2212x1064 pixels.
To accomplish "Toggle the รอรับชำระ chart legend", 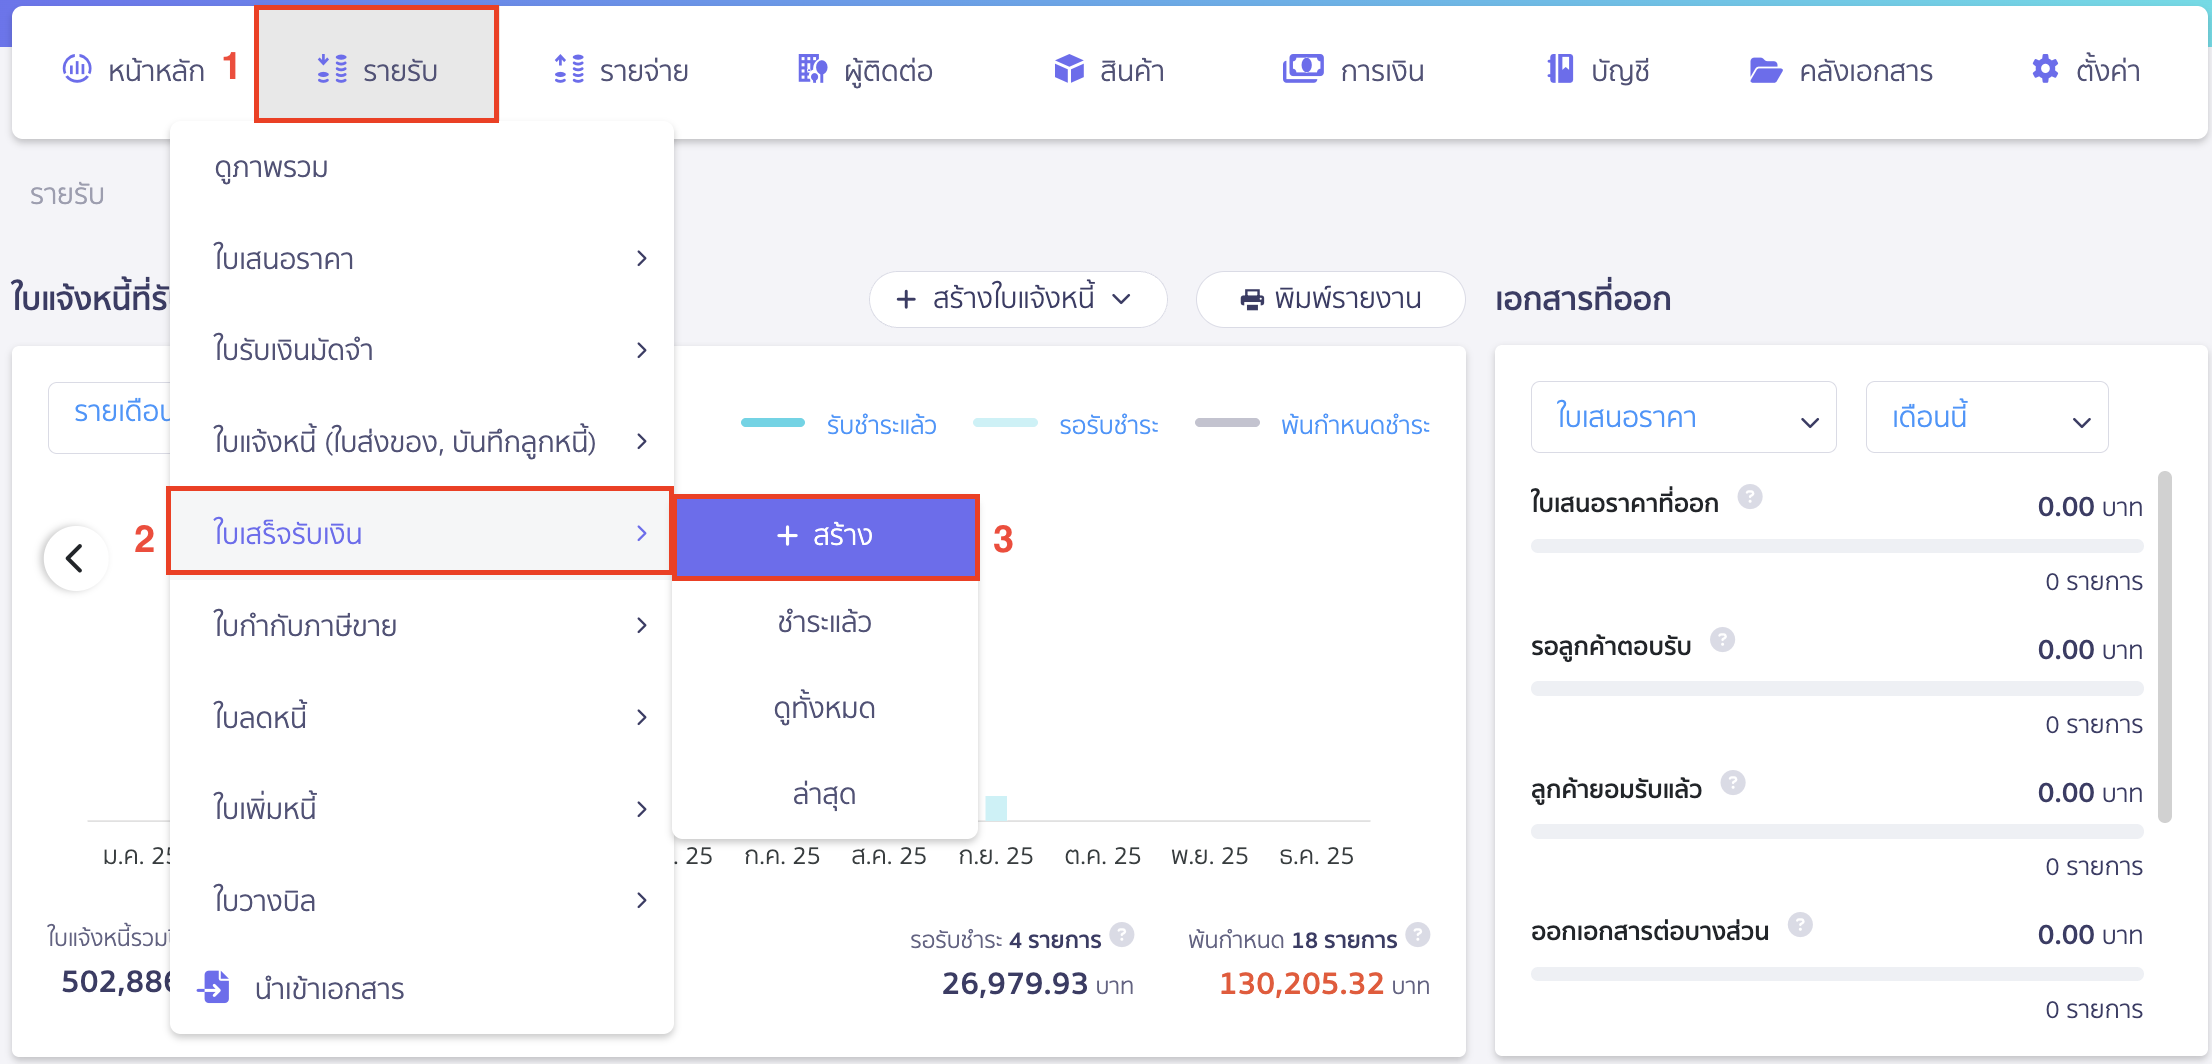I will click(1067, 423).
